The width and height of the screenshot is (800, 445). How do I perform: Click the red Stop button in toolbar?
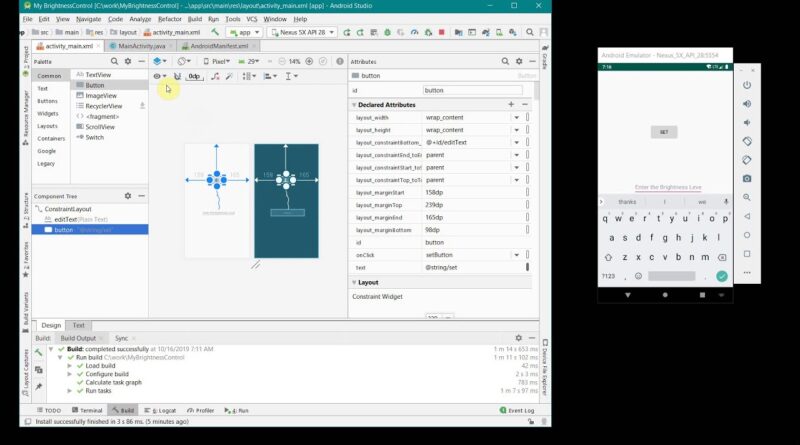(442, 32)
